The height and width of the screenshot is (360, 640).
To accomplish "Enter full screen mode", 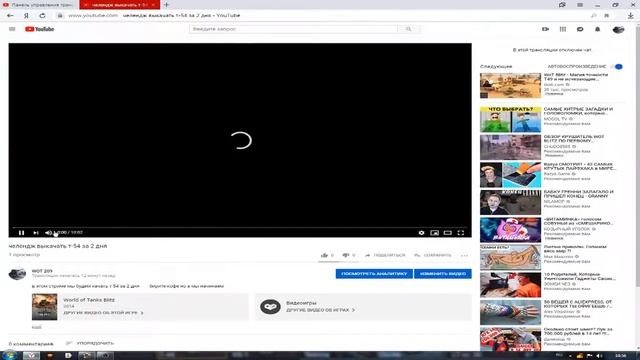I will pos(461,233).
